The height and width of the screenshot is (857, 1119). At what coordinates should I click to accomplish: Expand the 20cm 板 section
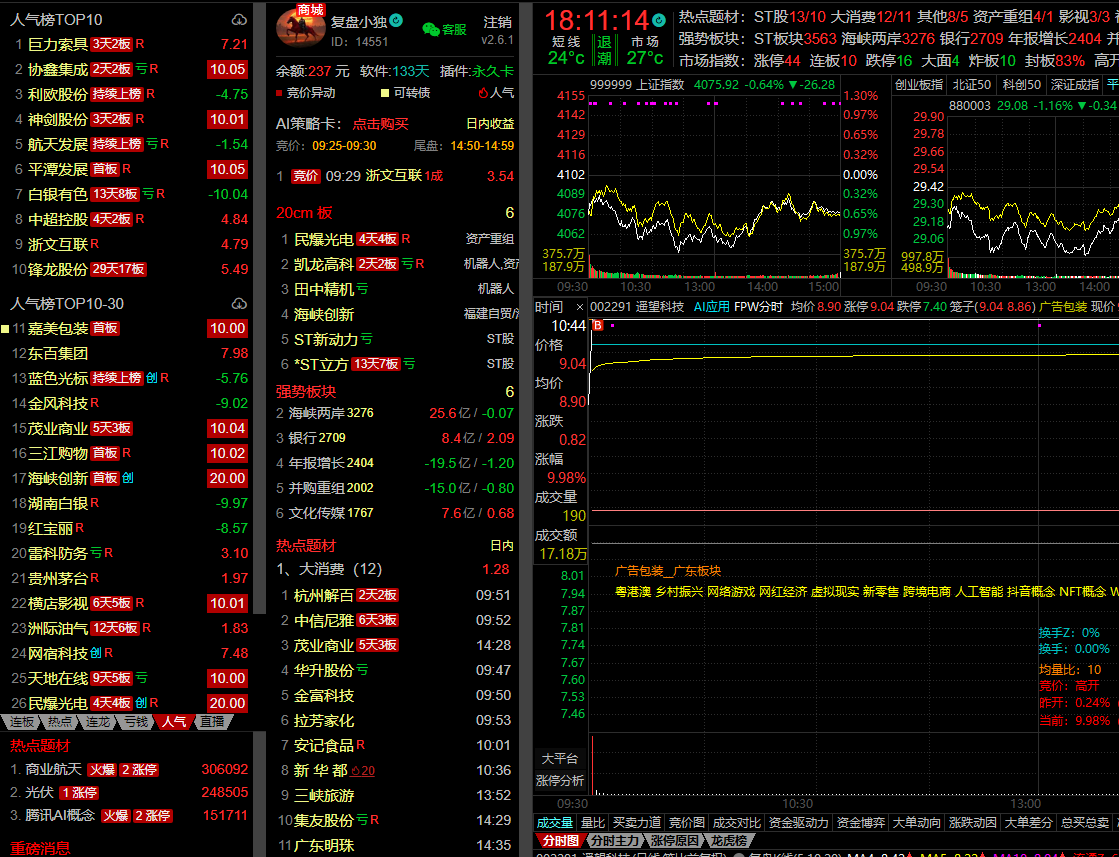pos(304,213)
